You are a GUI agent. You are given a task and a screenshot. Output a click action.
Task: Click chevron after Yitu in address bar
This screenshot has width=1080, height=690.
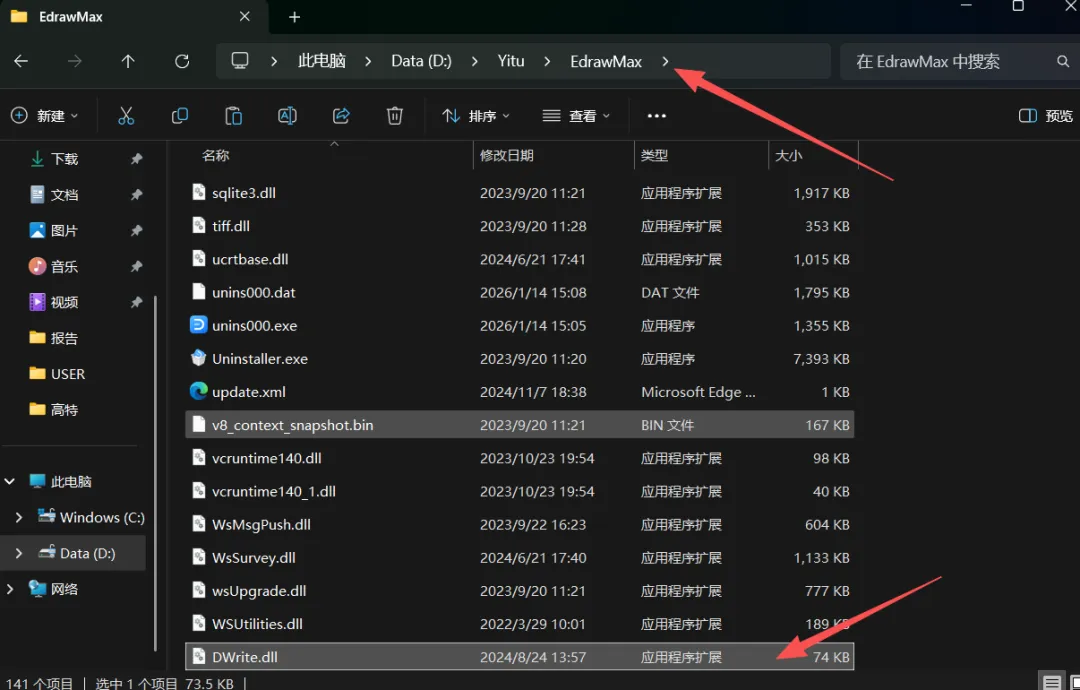547,61
